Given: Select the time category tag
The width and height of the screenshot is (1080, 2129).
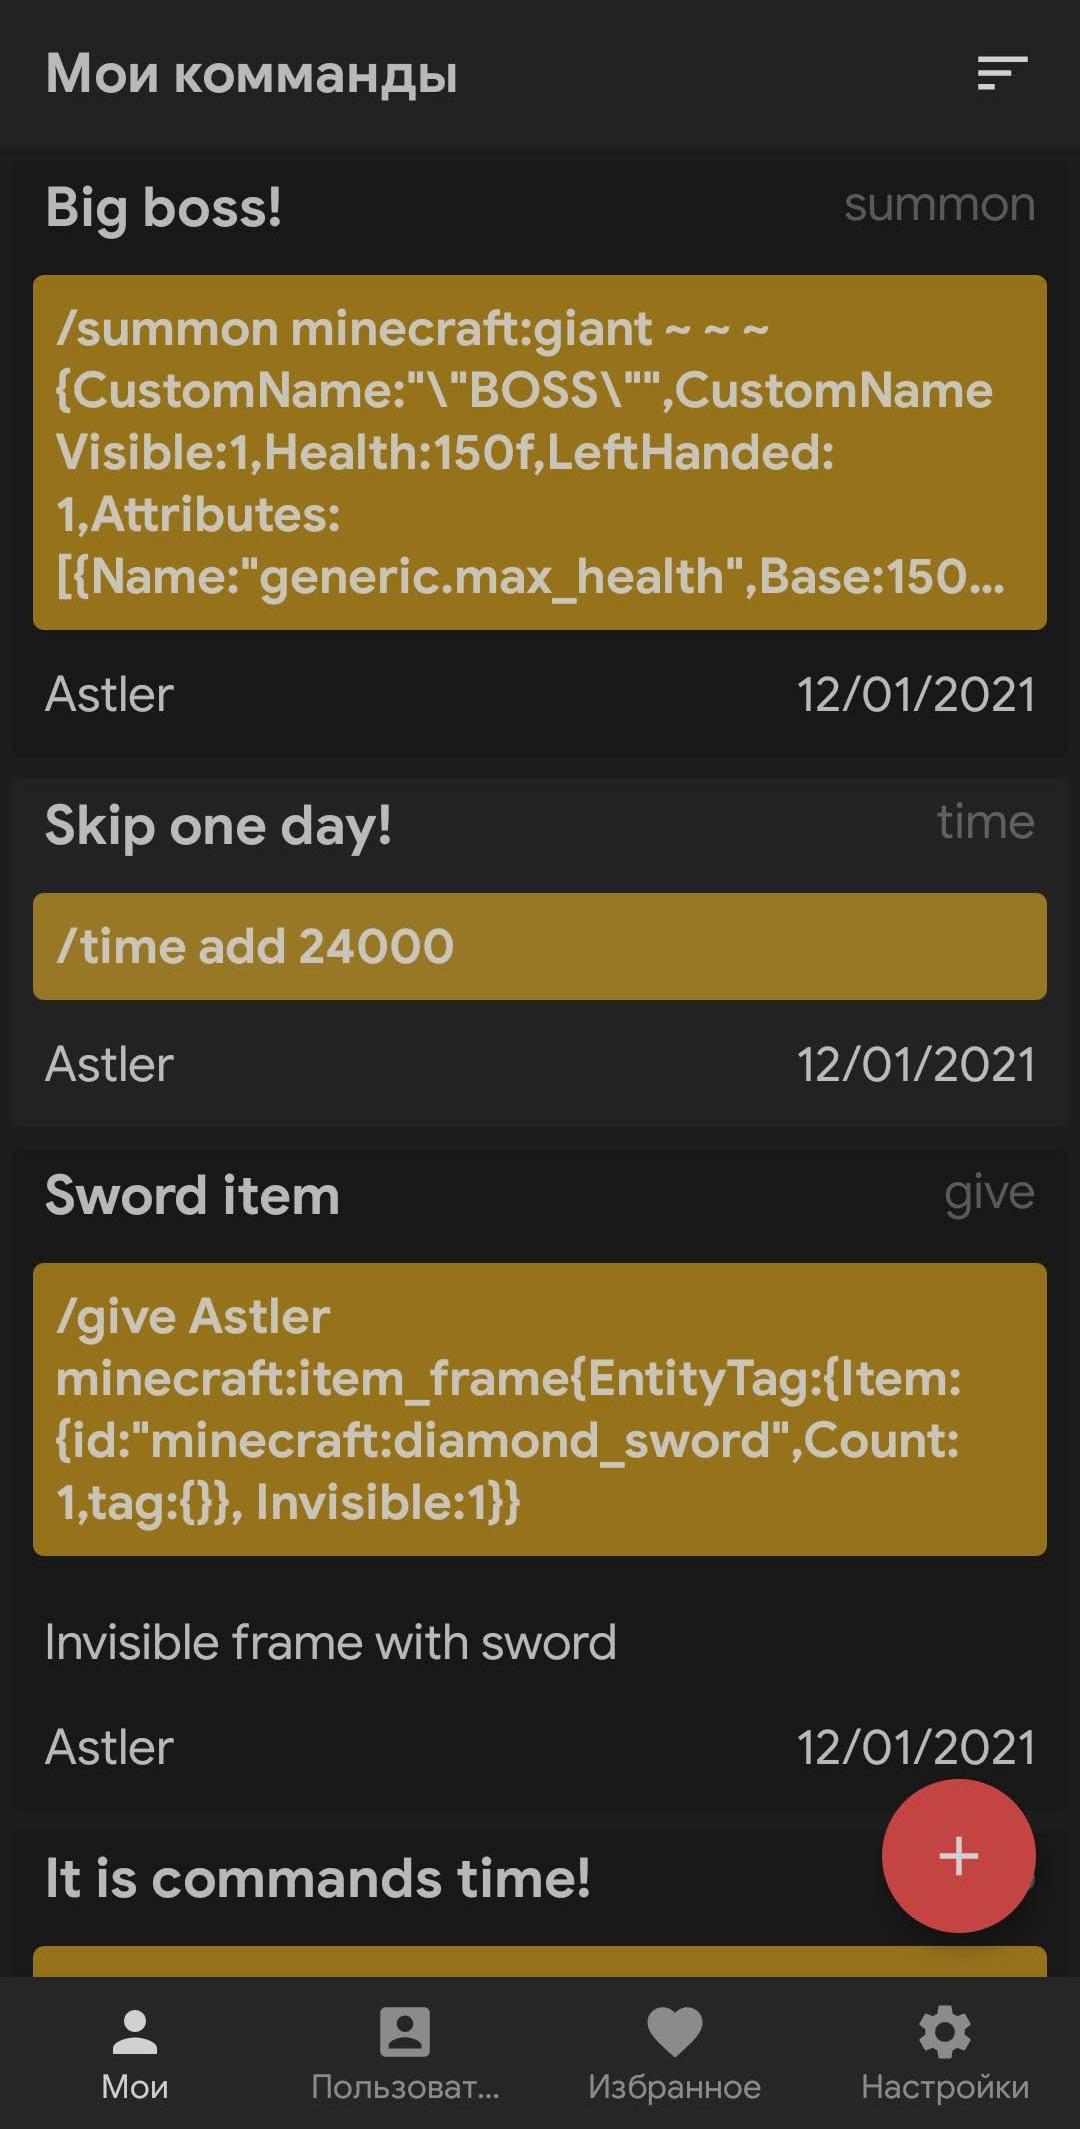Looking at the screenshot, I should [x=985, y=822].
